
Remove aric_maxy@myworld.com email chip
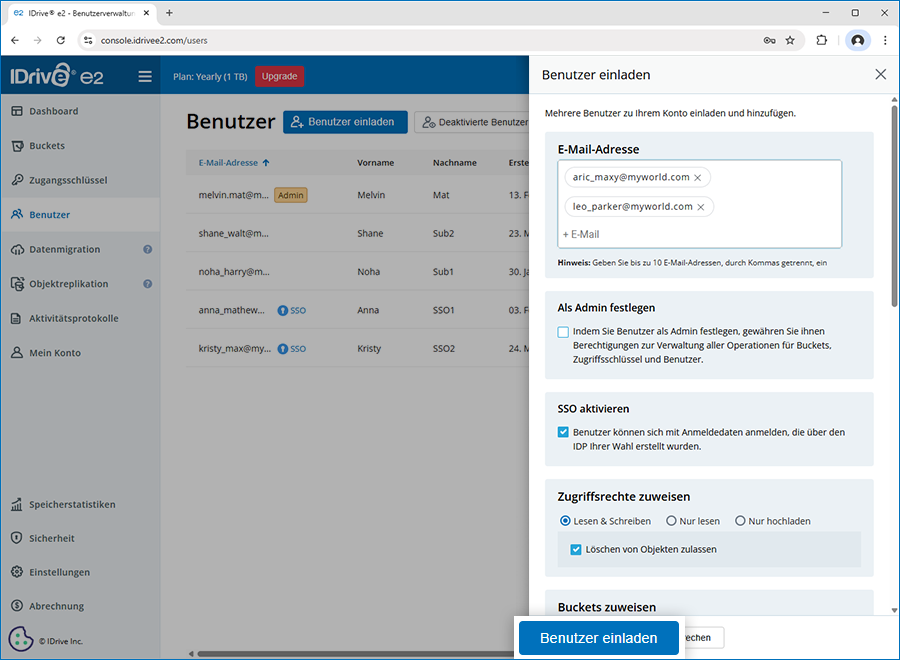tap(697, 177)
